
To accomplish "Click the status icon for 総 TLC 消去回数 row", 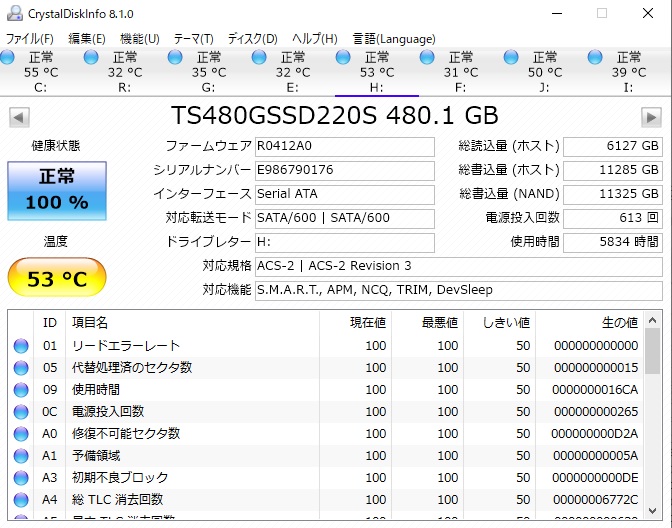I will coord(21,500).
